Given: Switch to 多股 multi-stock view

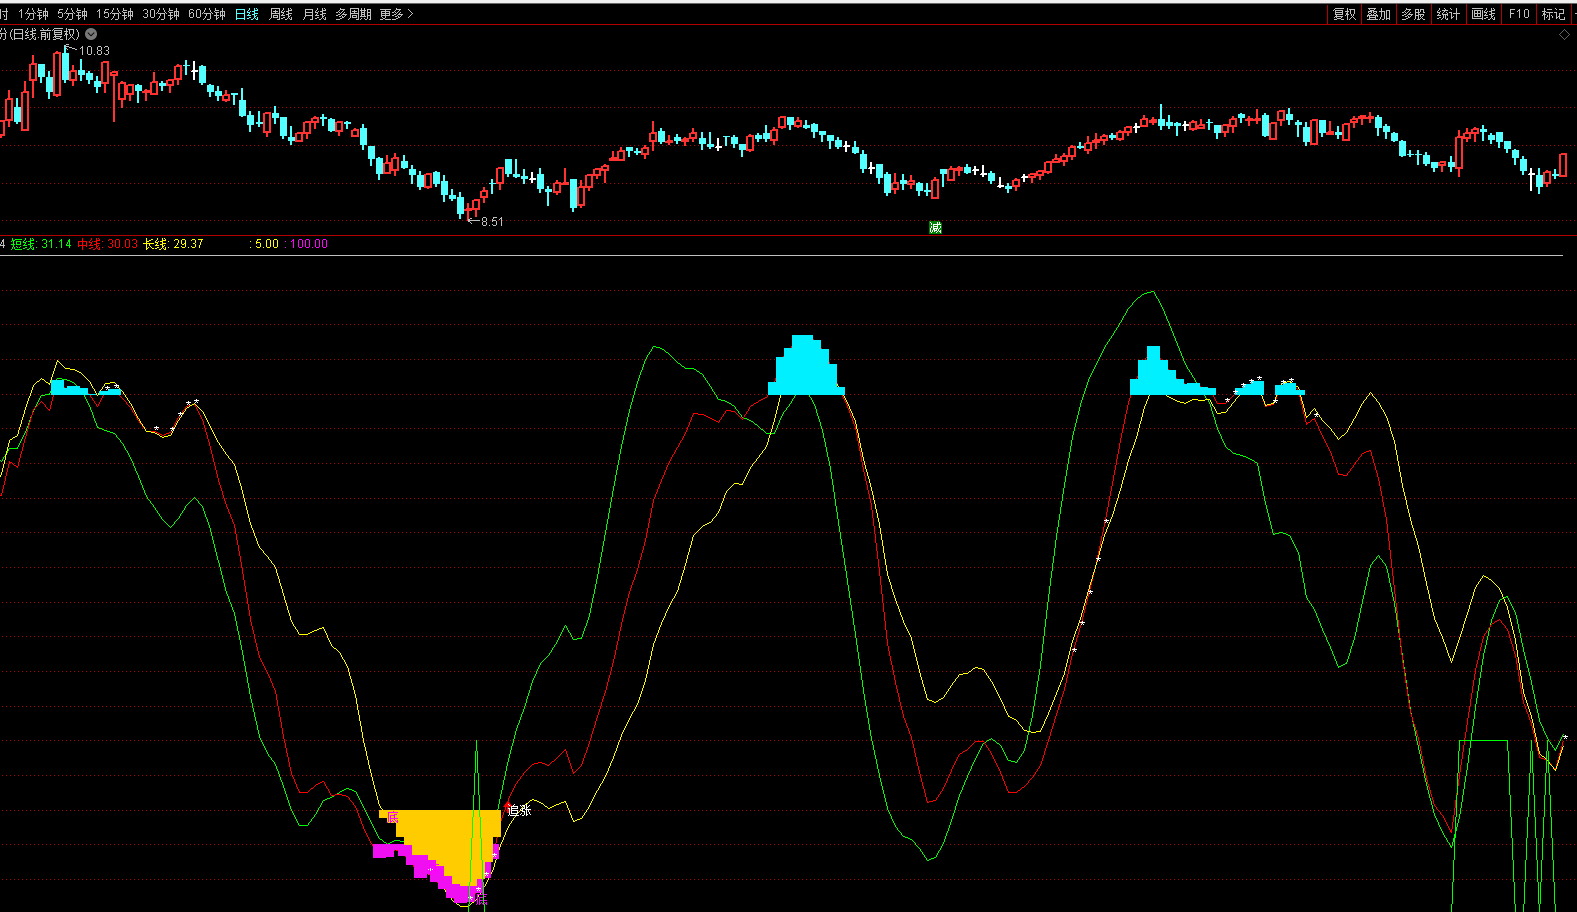Looking at the screenshot, I should point(1413,14).
